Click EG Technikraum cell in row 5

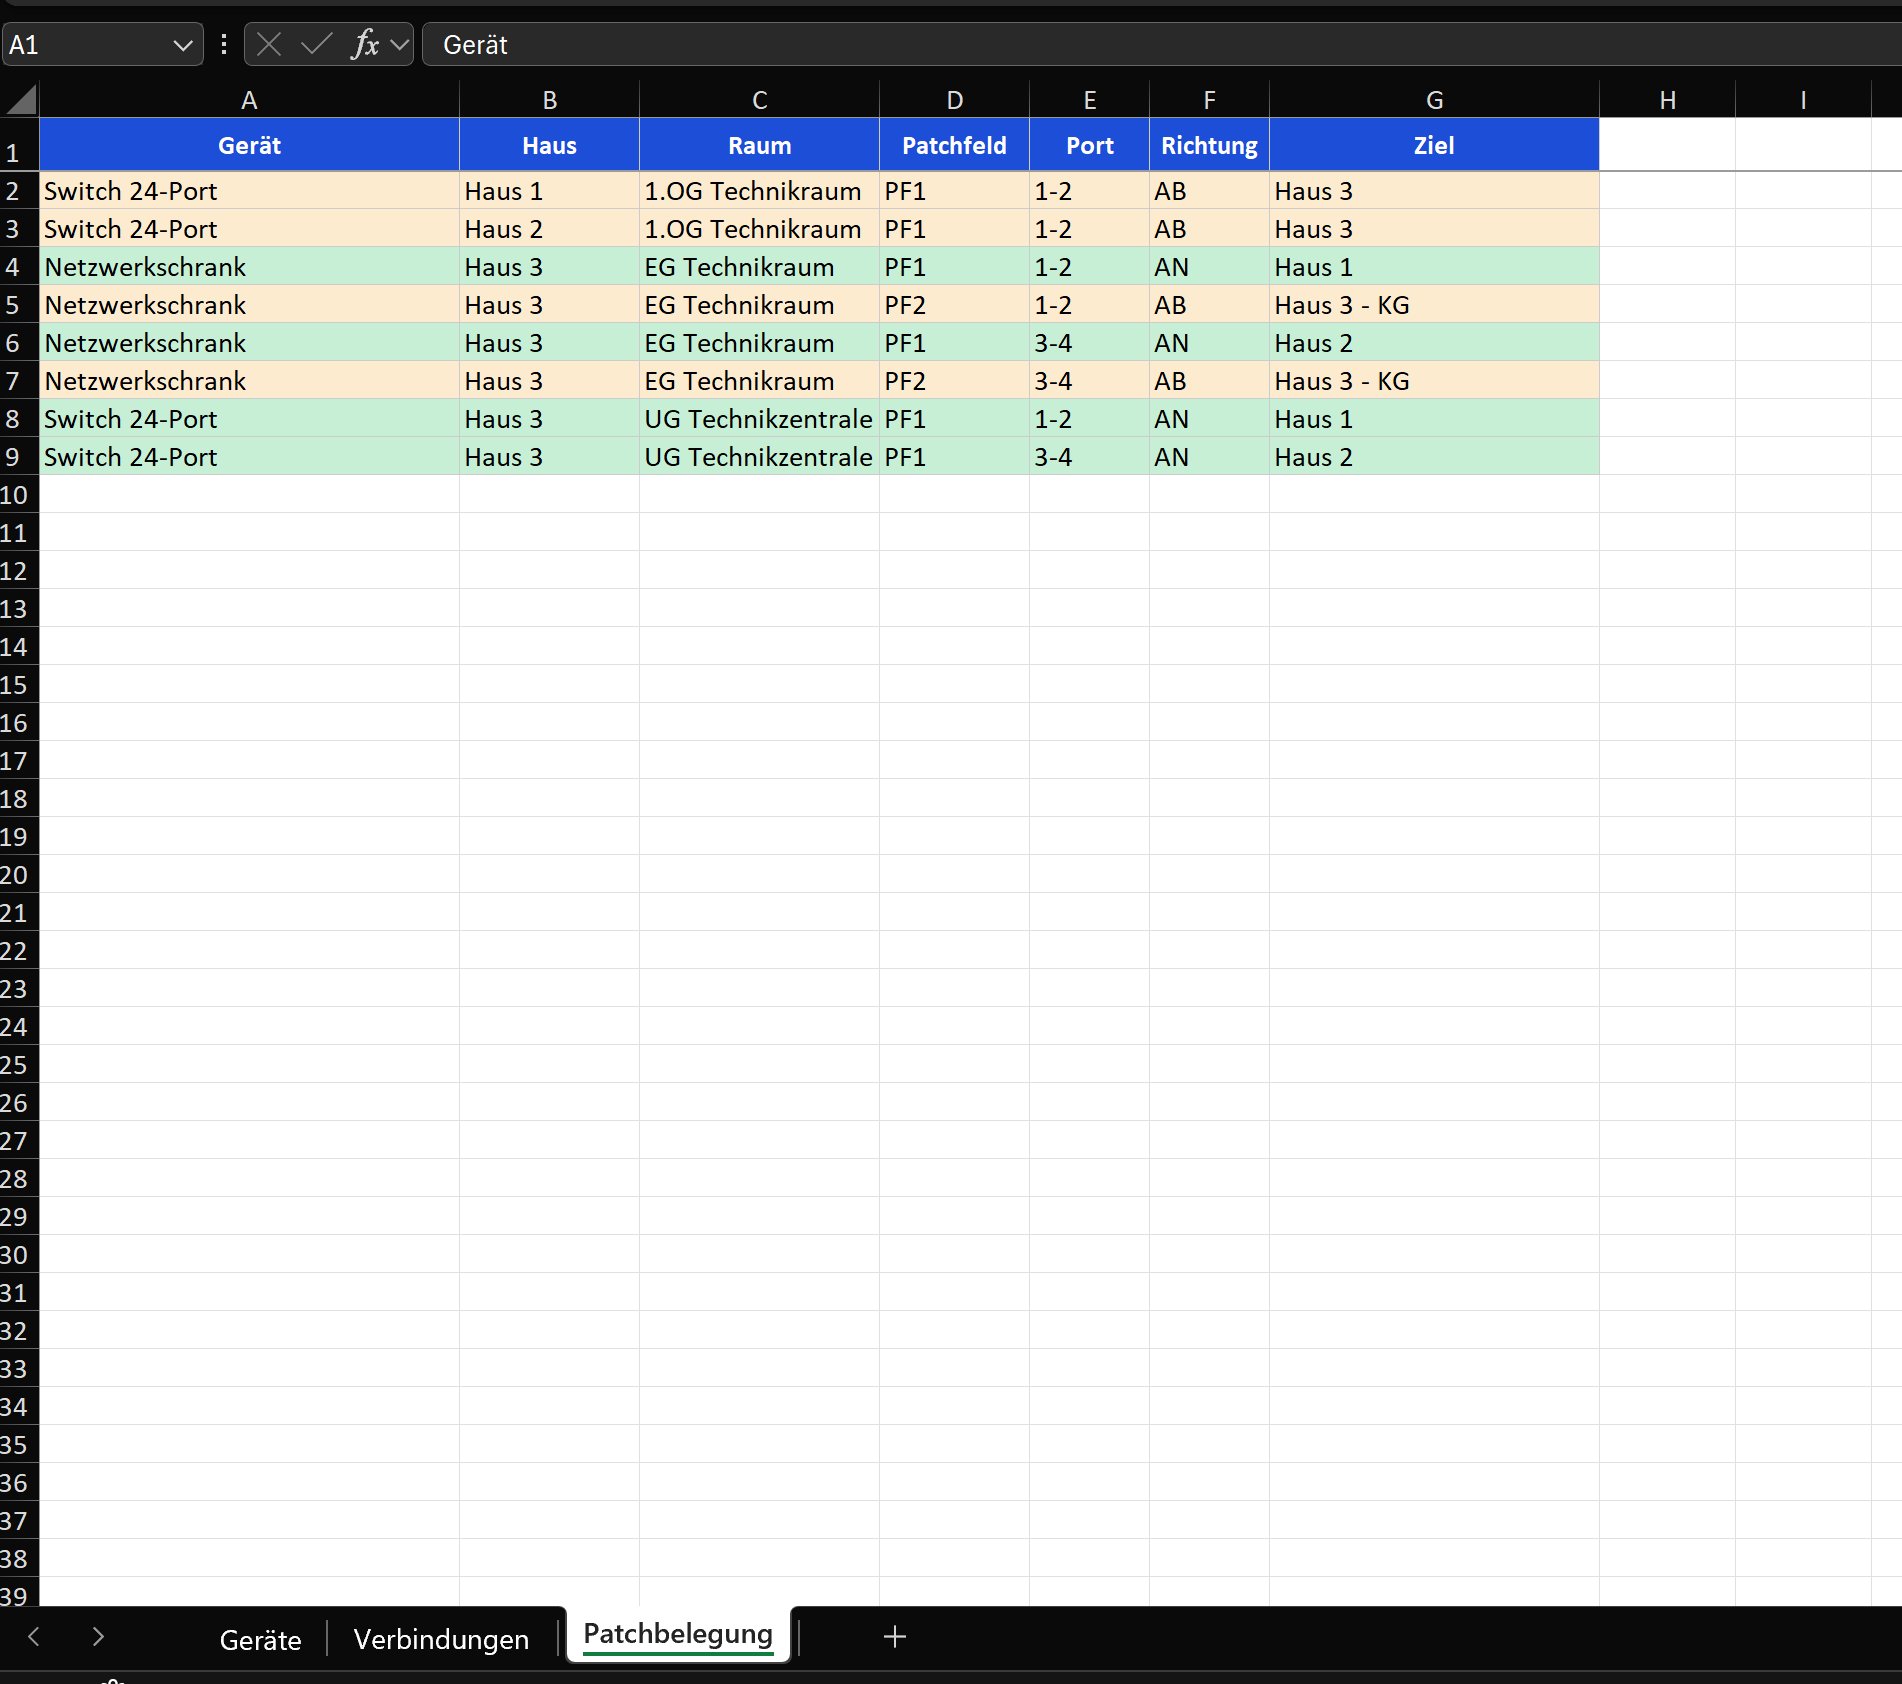(759, 304)
